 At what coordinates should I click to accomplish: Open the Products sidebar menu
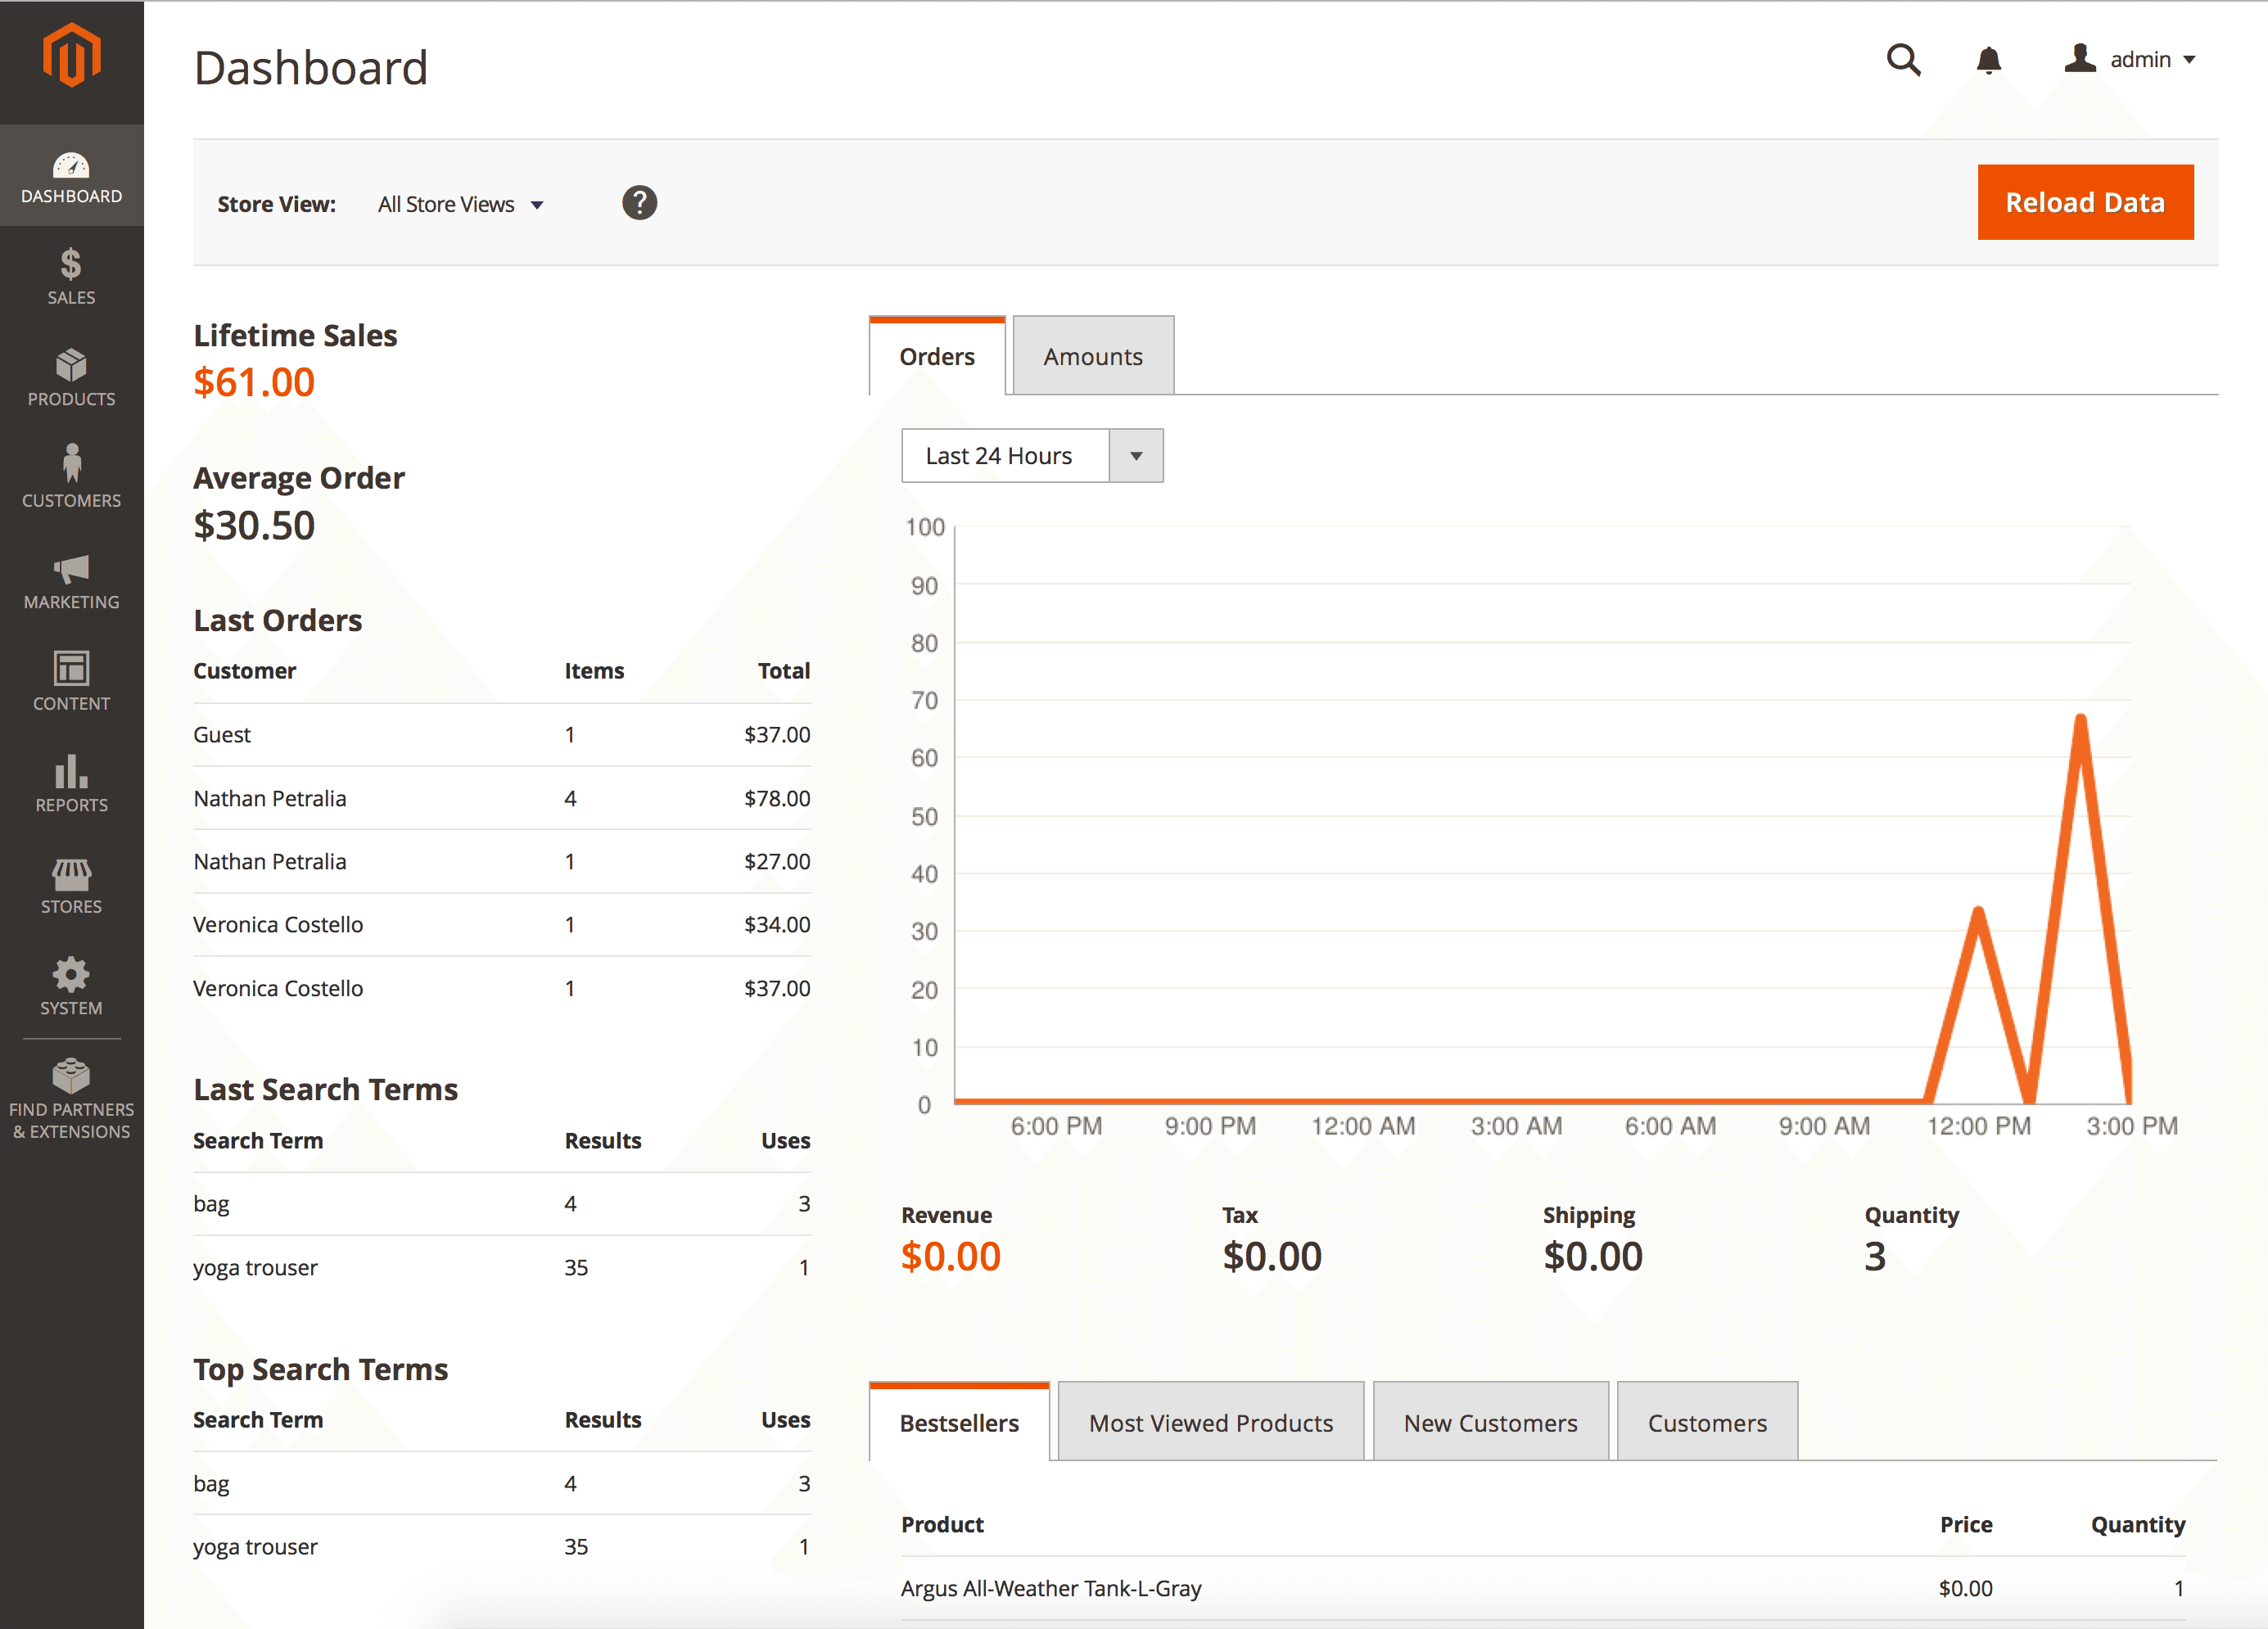point(71,377)
